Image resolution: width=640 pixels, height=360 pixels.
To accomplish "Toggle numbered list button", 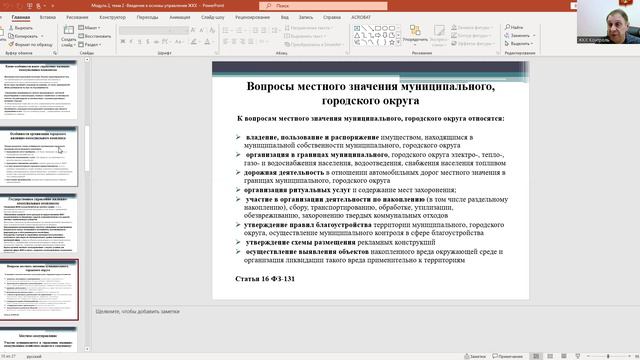I will (x=239, y=31).
